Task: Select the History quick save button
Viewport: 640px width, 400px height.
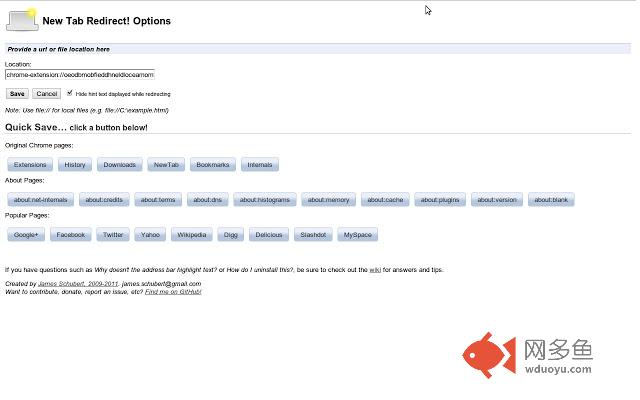Action: click(74, 165)
